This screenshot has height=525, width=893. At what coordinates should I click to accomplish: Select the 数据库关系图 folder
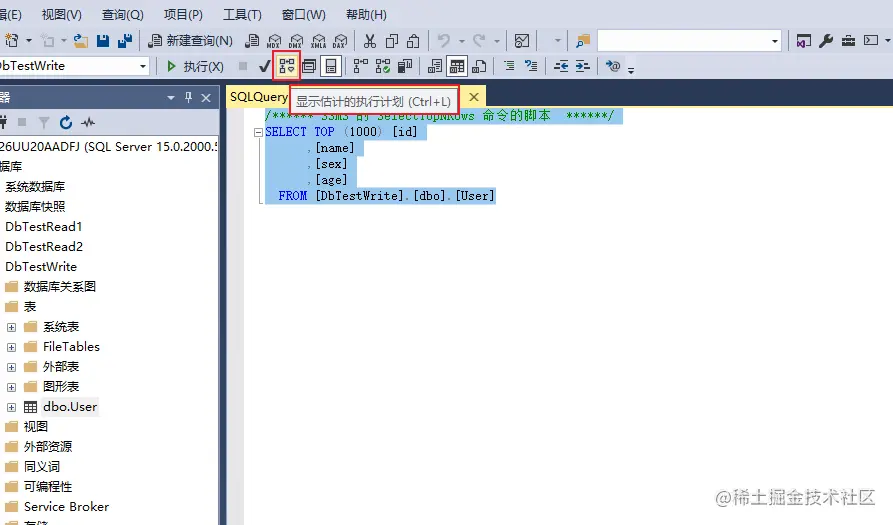[x=60, y=286]
